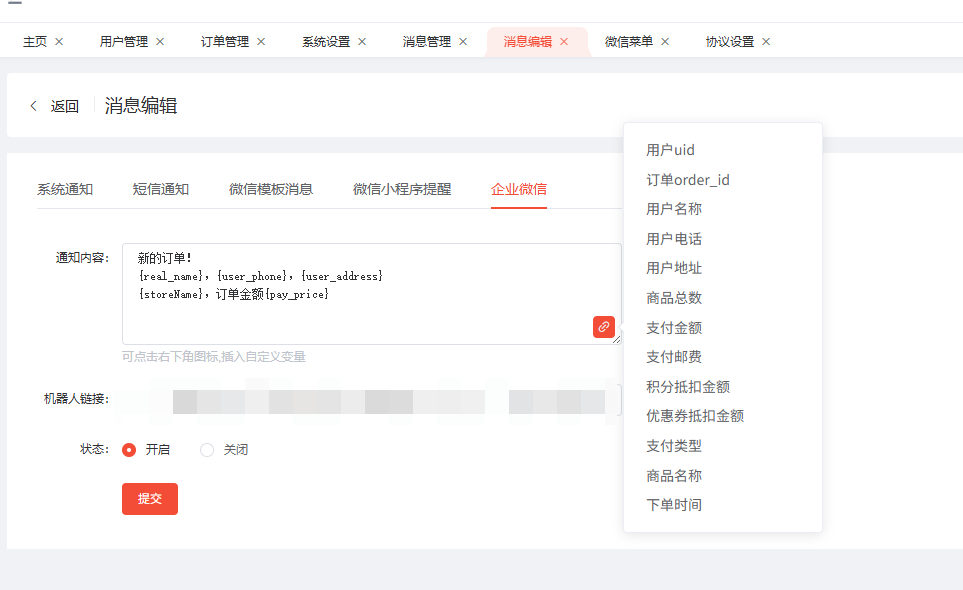Open the 微信模板消息 settings tab

coord(271,189)
